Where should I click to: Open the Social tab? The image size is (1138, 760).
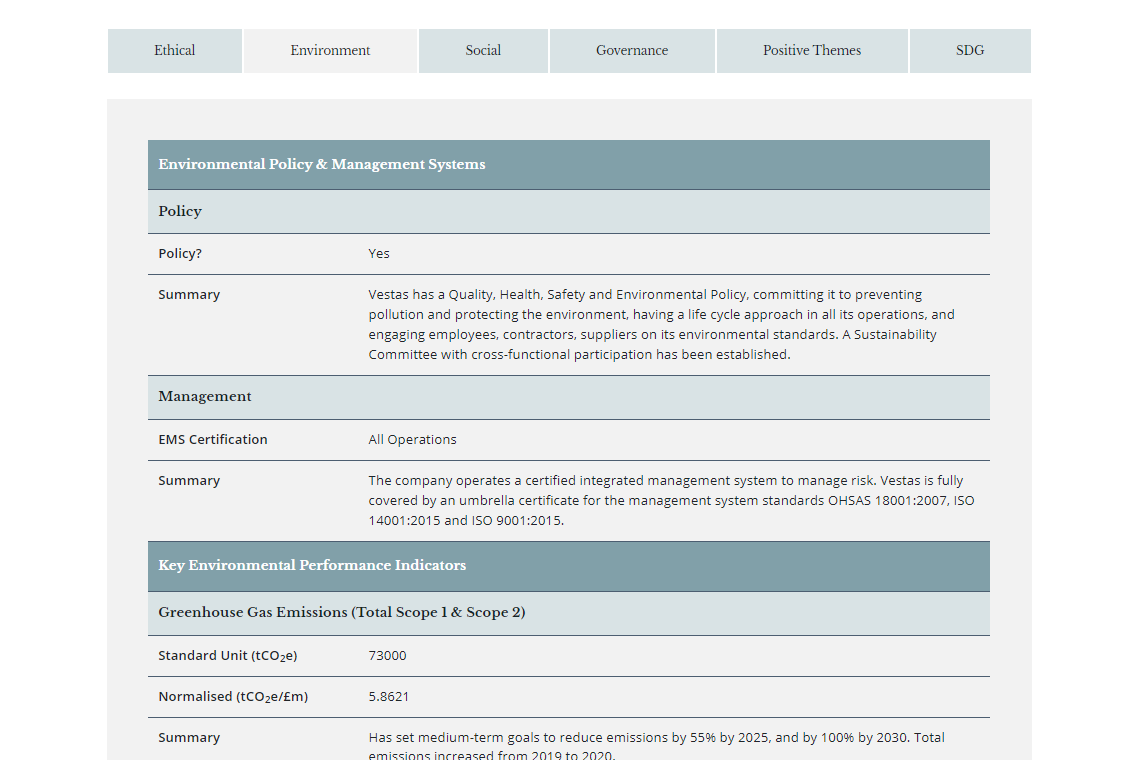pos(483,51)
